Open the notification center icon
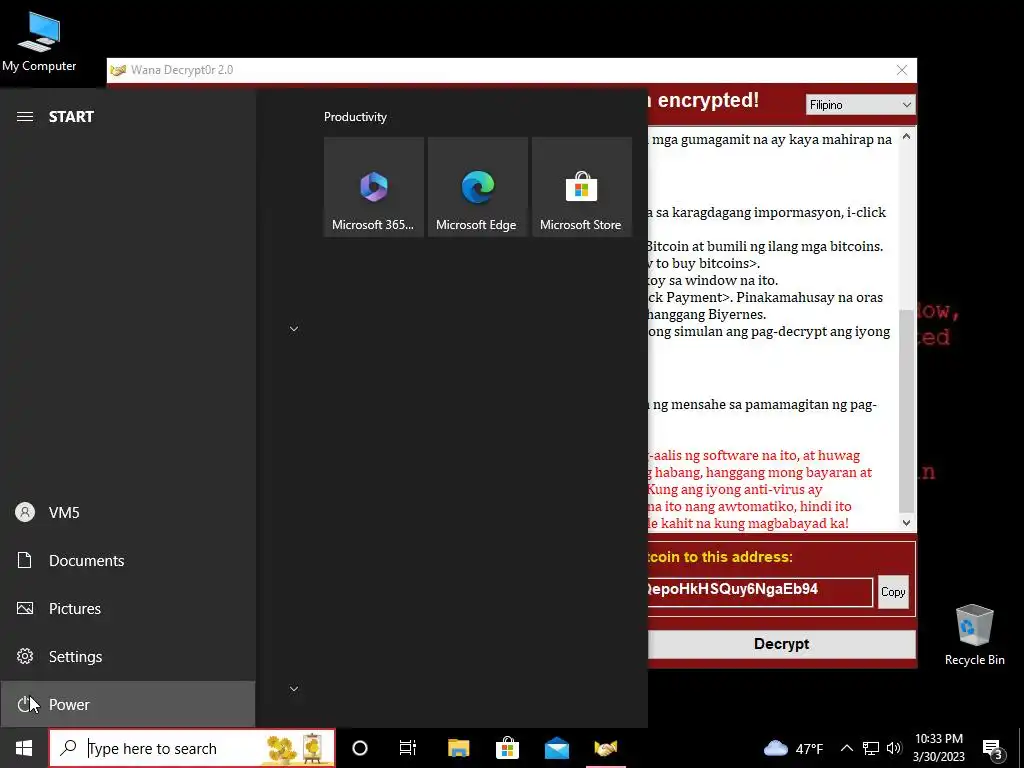Viewport: 1024px width, 768px height. (993, 749)
